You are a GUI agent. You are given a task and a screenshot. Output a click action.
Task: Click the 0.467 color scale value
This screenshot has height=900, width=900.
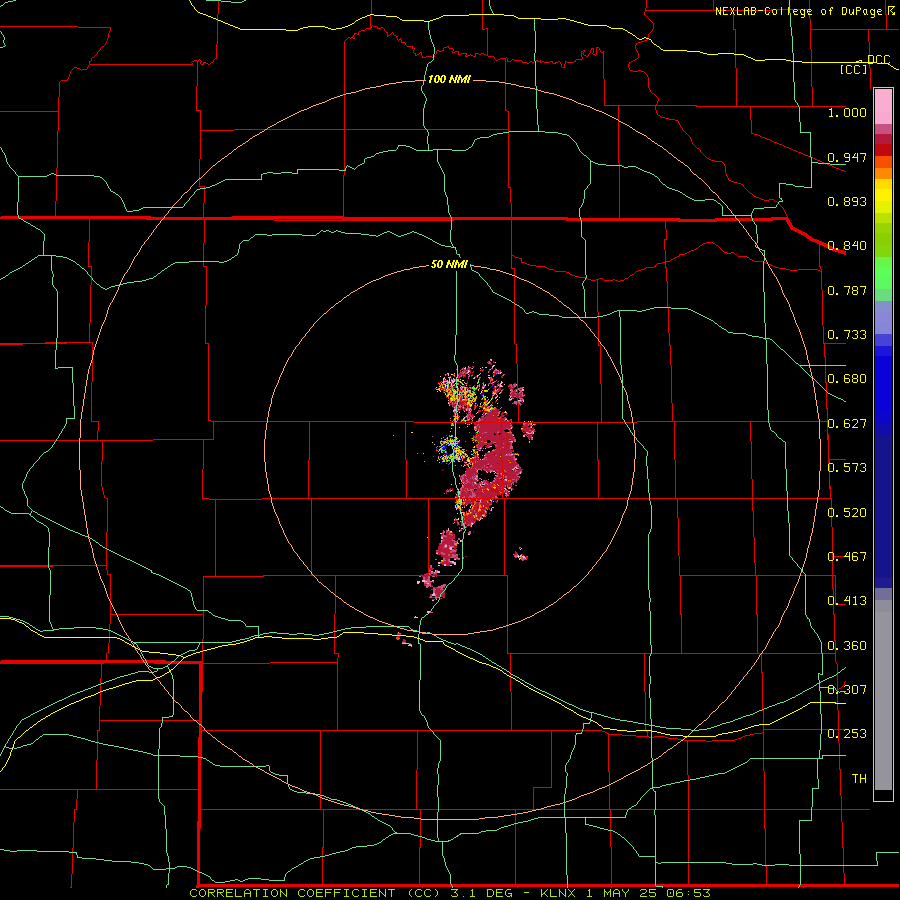[847, 557]
